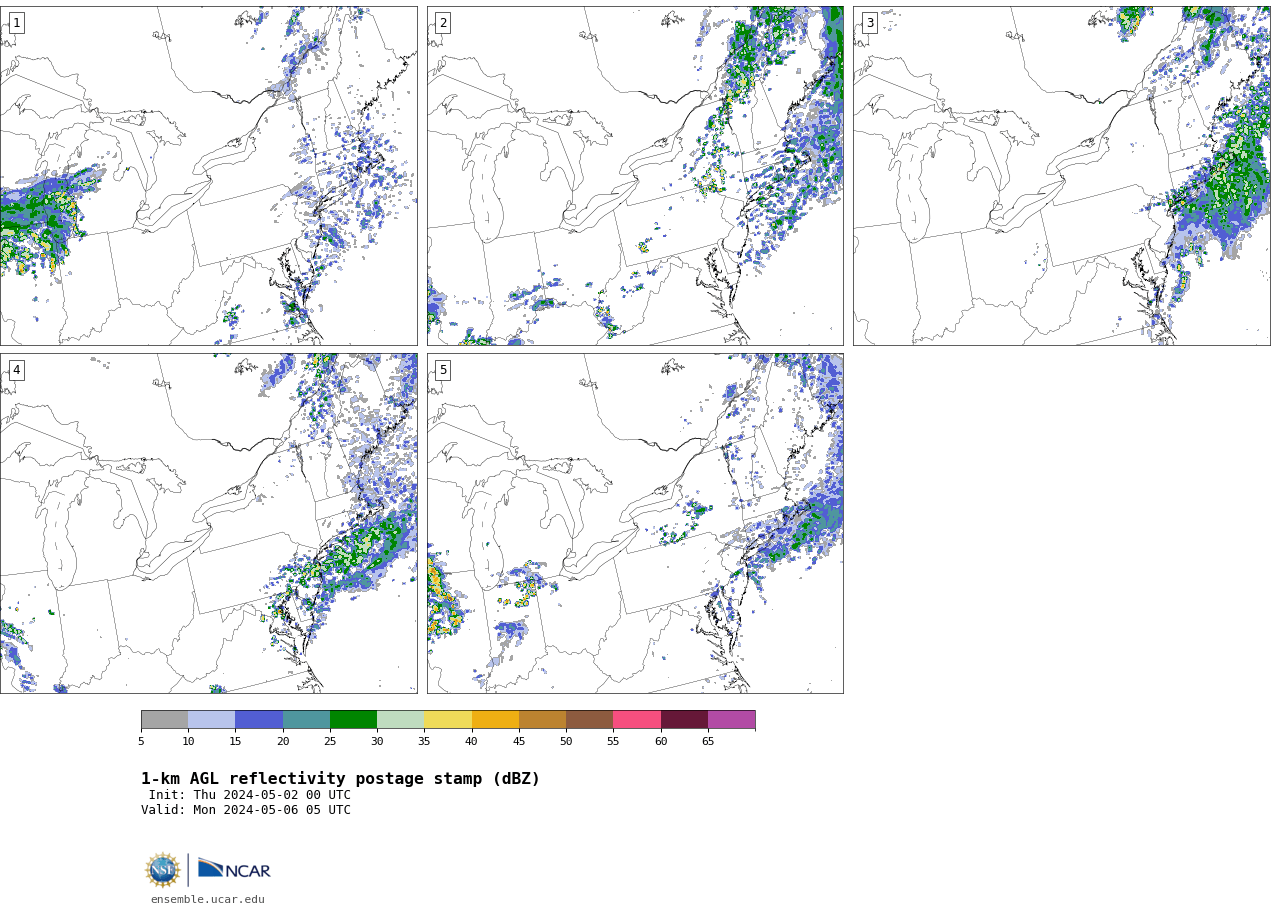Screen dimensions: 1280x910
Task: Click the pink 55-60 dBZ swatch
Action: tap(637, 720)
